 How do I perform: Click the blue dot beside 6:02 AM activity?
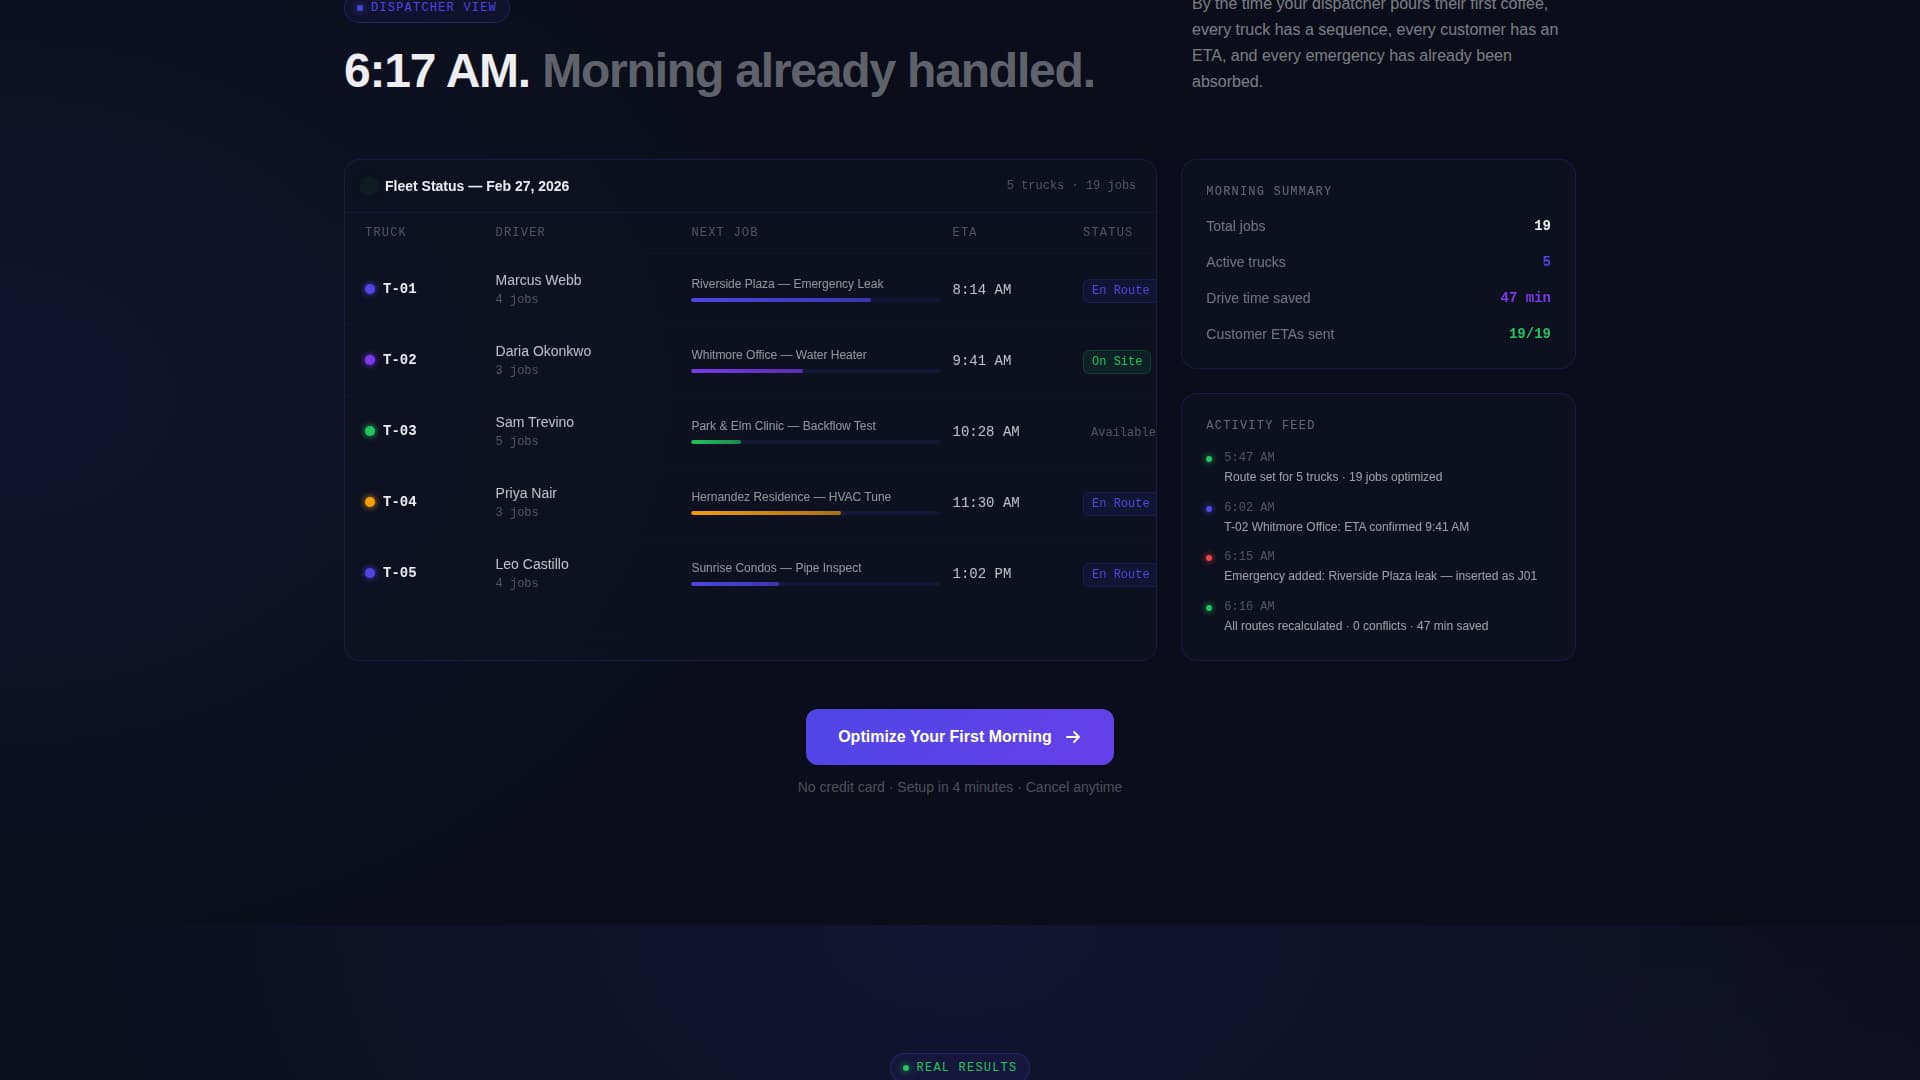(1209, 509)
